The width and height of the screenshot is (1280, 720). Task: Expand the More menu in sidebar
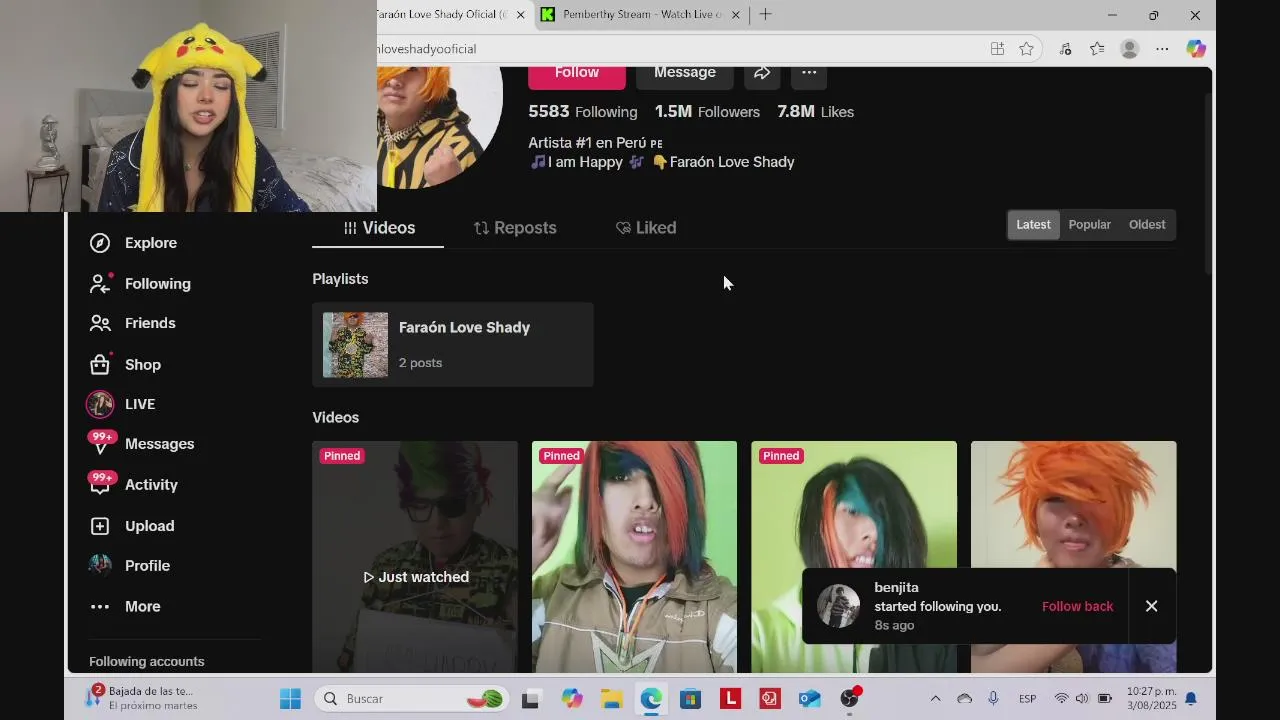click(125, 607)
